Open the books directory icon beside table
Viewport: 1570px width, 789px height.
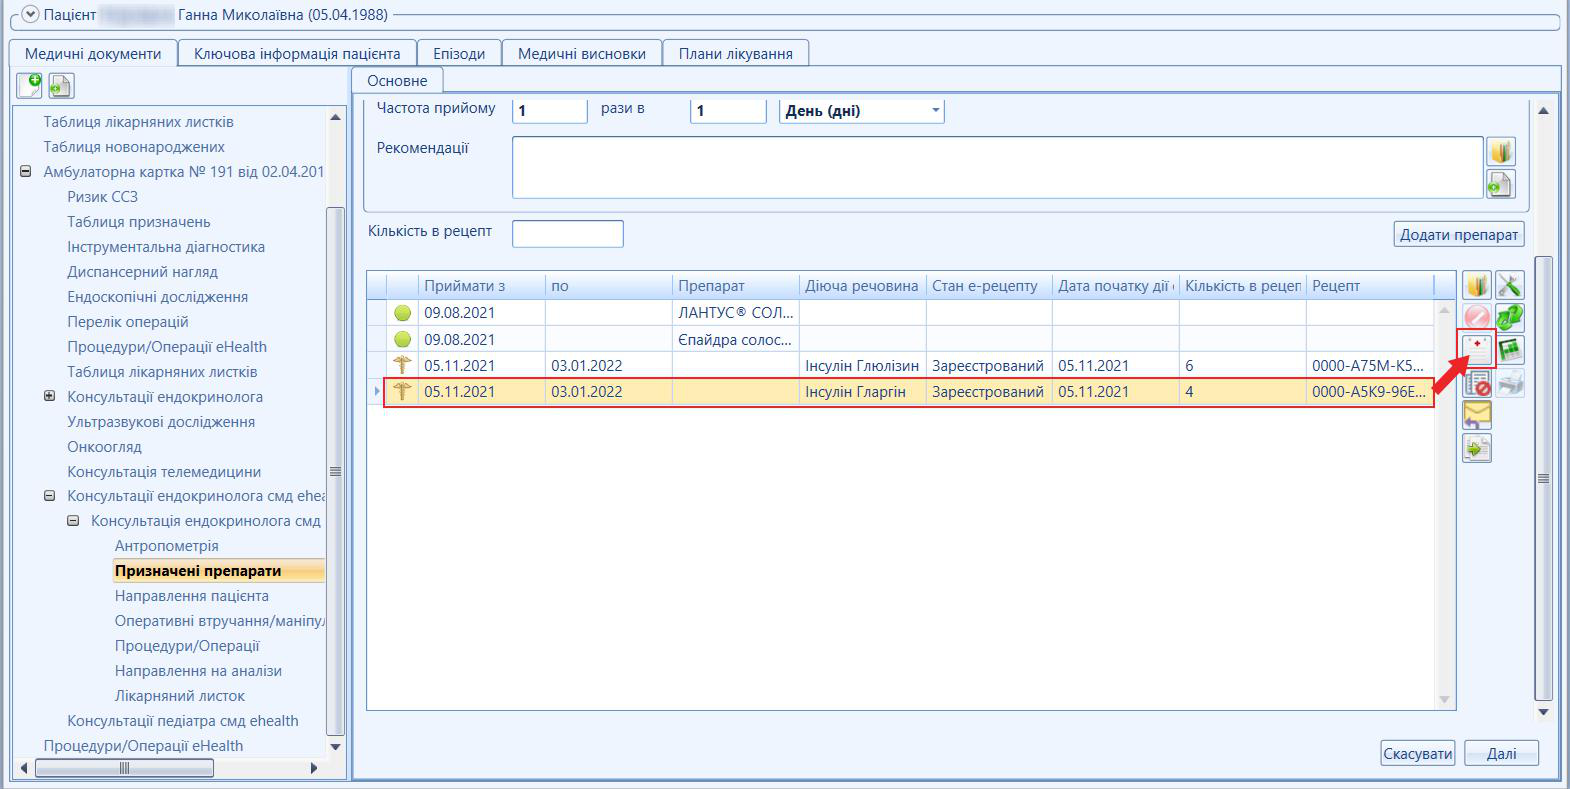click(1477, 285)
